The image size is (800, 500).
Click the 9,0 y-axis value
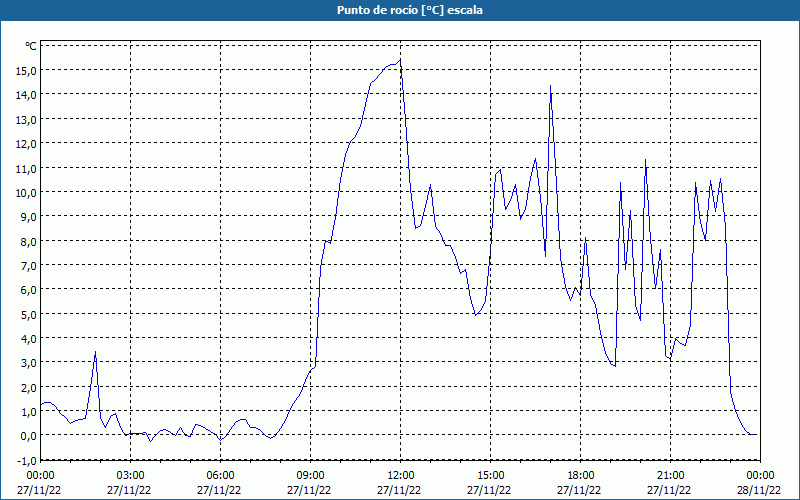click(29, 217)
